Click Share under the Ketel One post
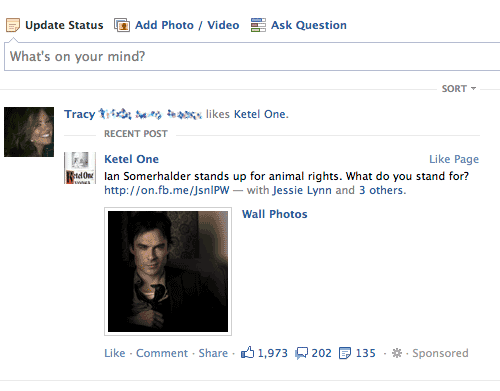The width and height of the screenshot is (500, 391). point(213,353)
